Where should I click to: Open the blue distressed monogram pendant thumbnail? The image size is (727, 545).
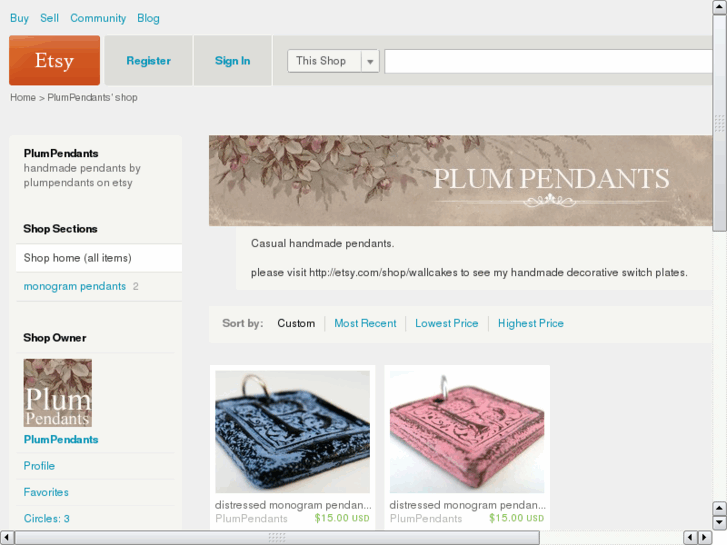[x=293, y=431]
